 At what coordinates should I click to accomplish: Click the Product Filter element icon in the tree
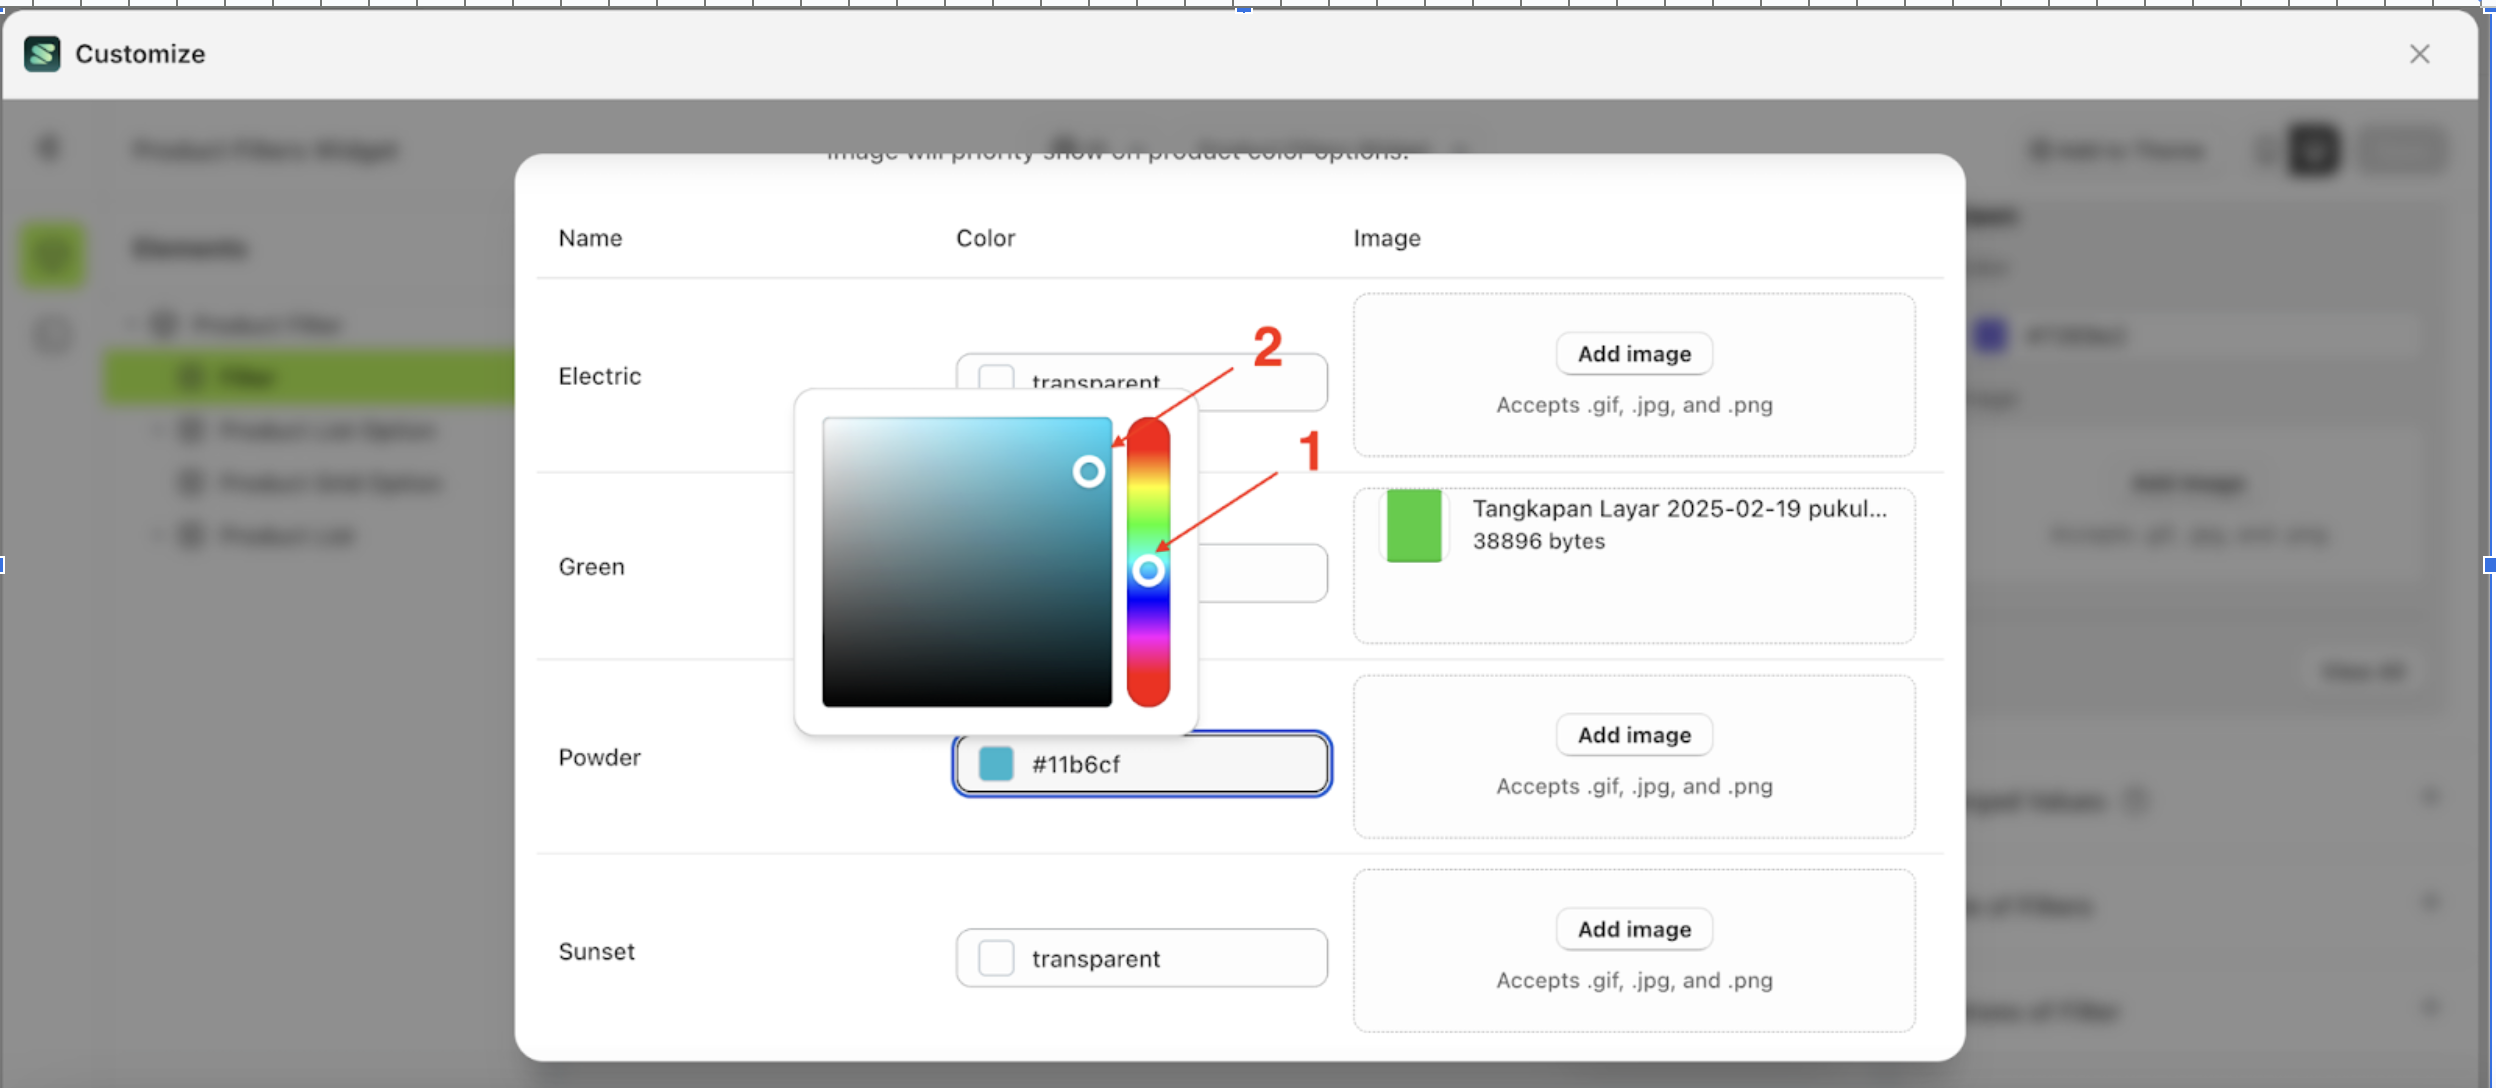point(164,323)
